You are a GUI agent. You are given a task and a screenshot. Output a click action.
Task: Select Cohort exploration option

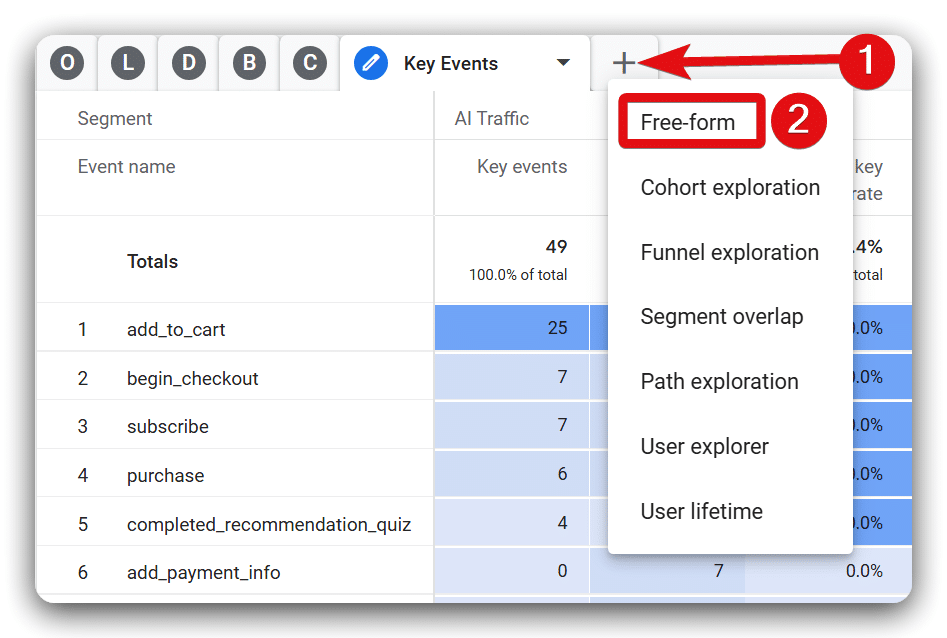coord(730,187)
